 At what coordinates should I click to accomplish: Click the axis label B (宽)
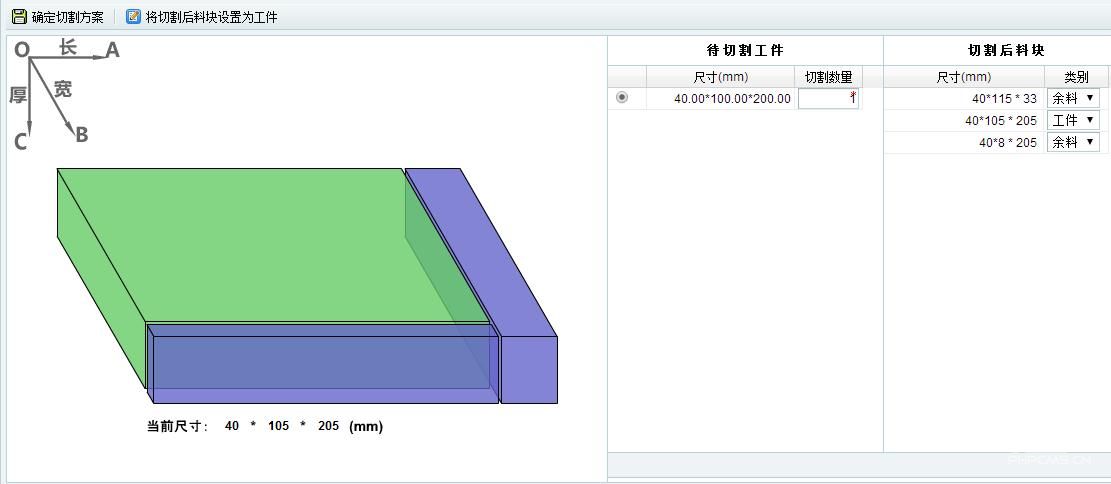(x=81, y=135)
